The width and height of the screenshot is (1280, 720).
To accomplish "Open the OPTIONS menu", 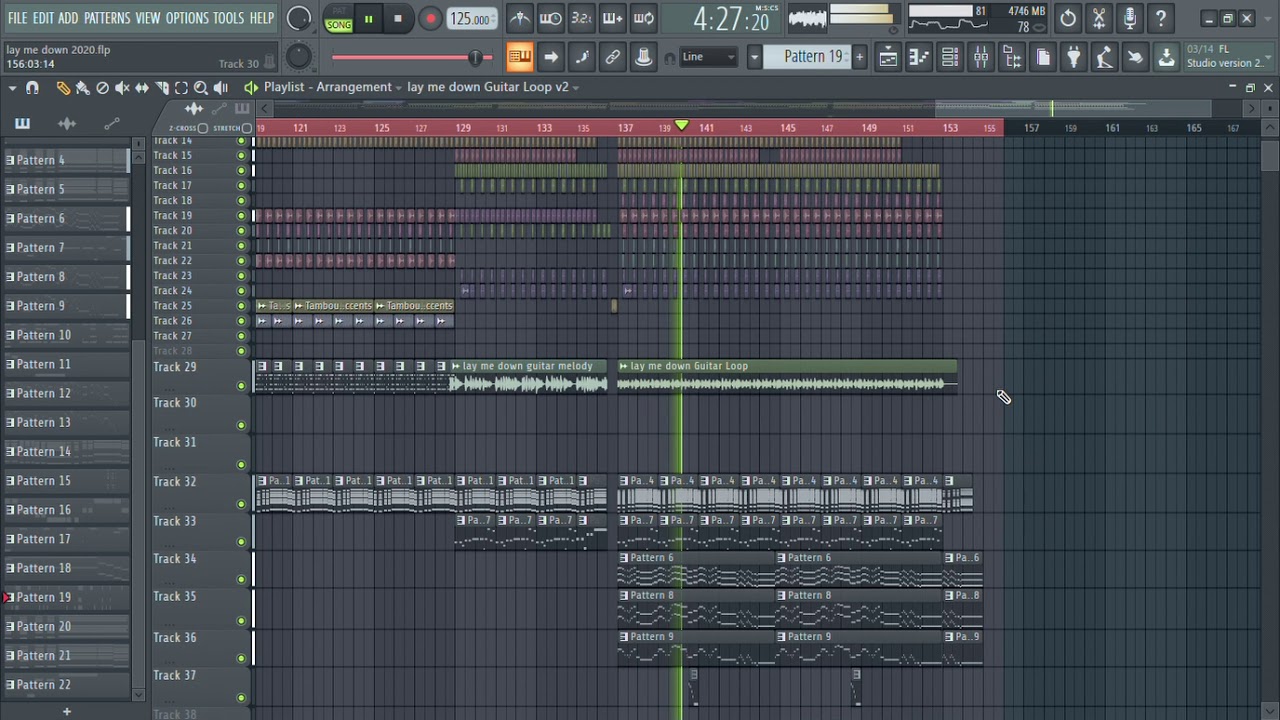I will click(187, 18).
